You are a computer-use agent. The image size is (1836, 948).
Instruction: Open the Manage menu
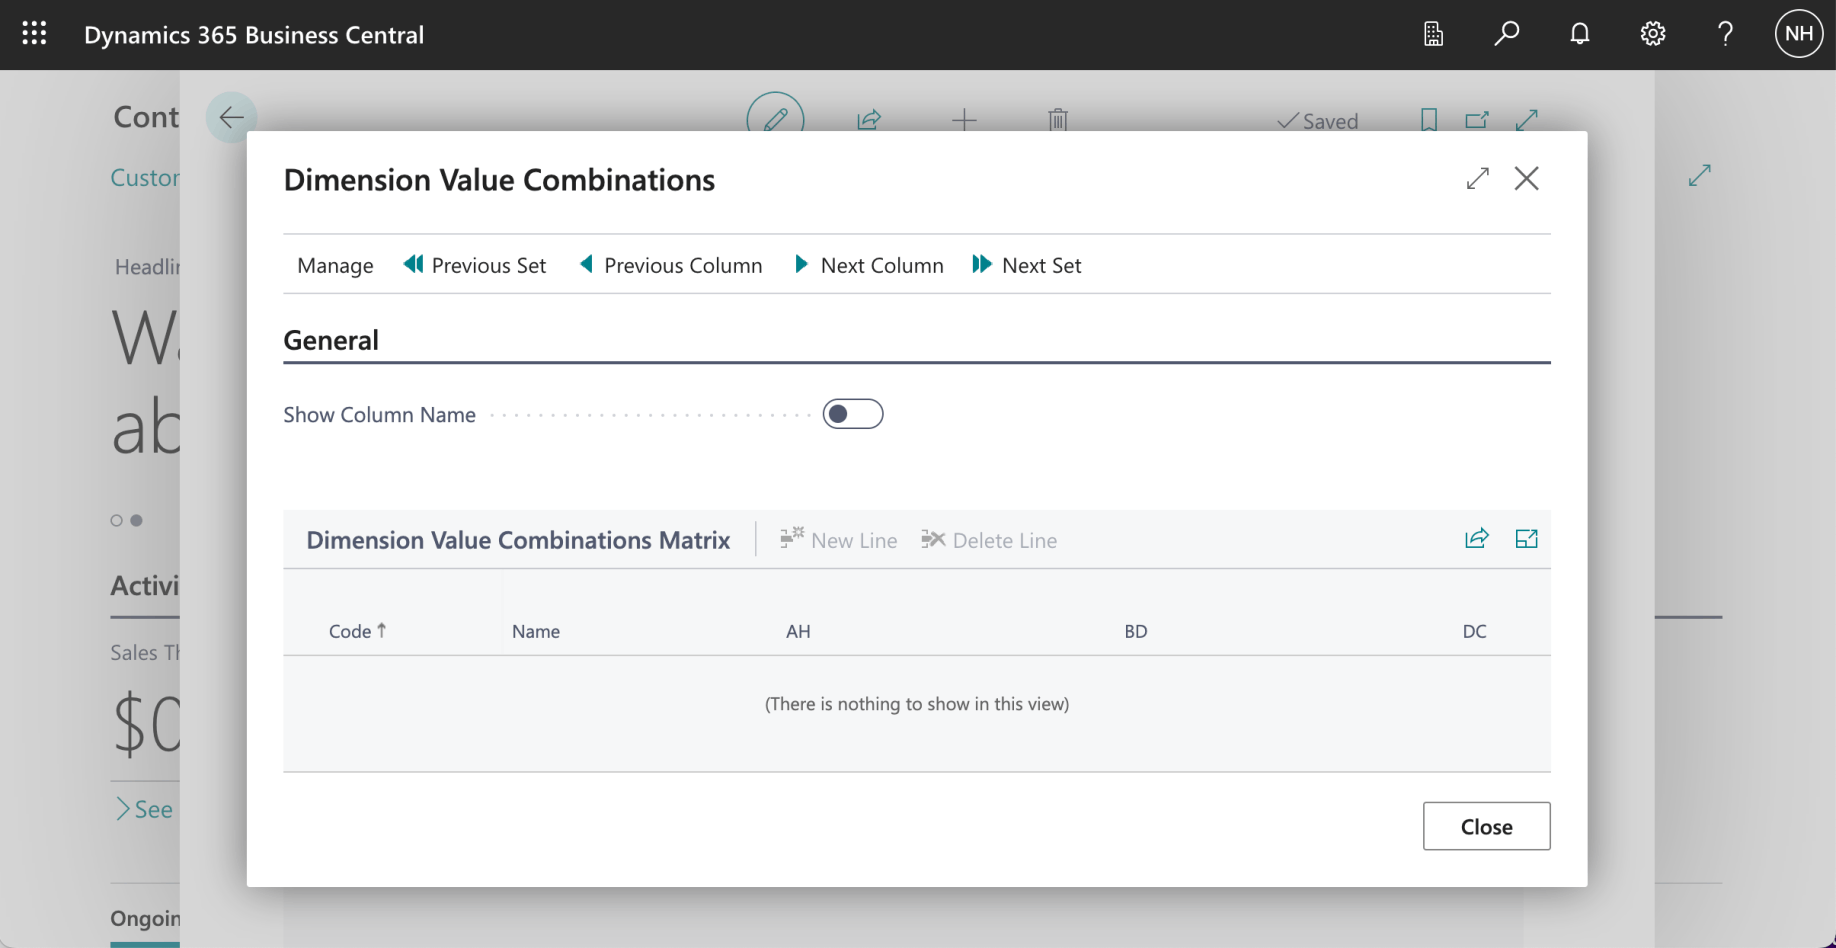coord(335,265)
